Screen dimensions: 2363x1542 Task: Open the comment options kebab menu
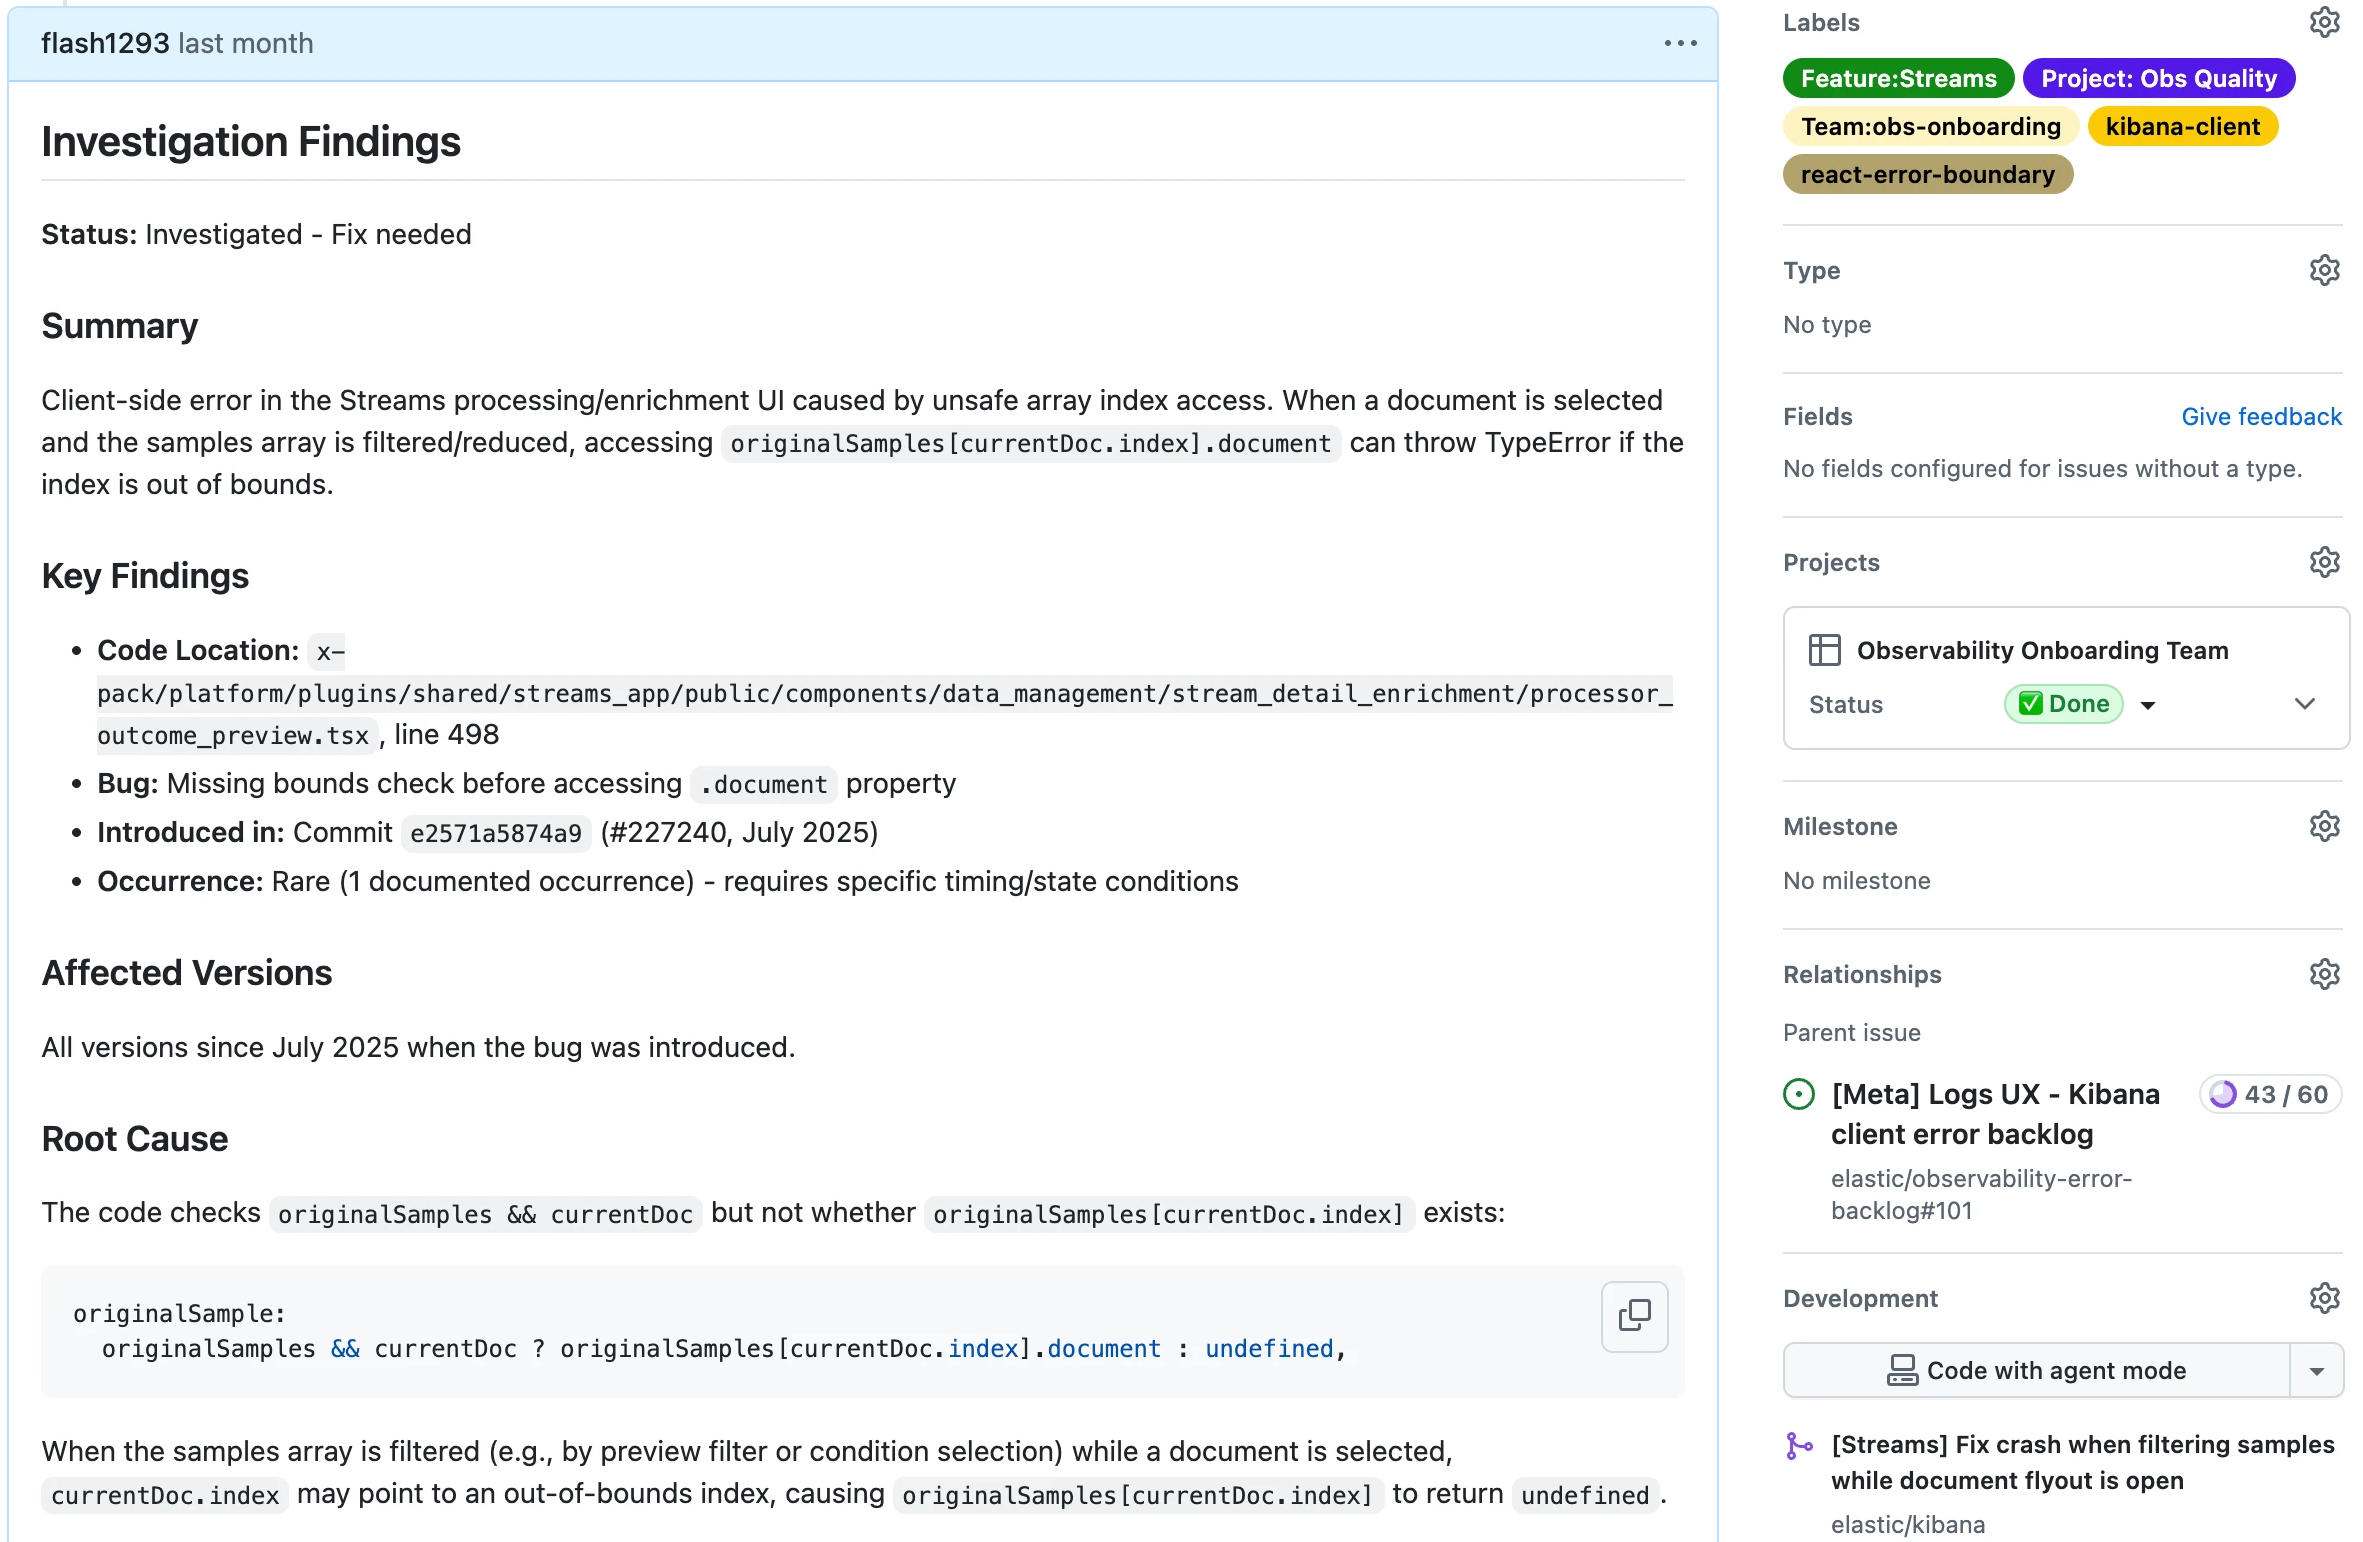pos(1680,43)
